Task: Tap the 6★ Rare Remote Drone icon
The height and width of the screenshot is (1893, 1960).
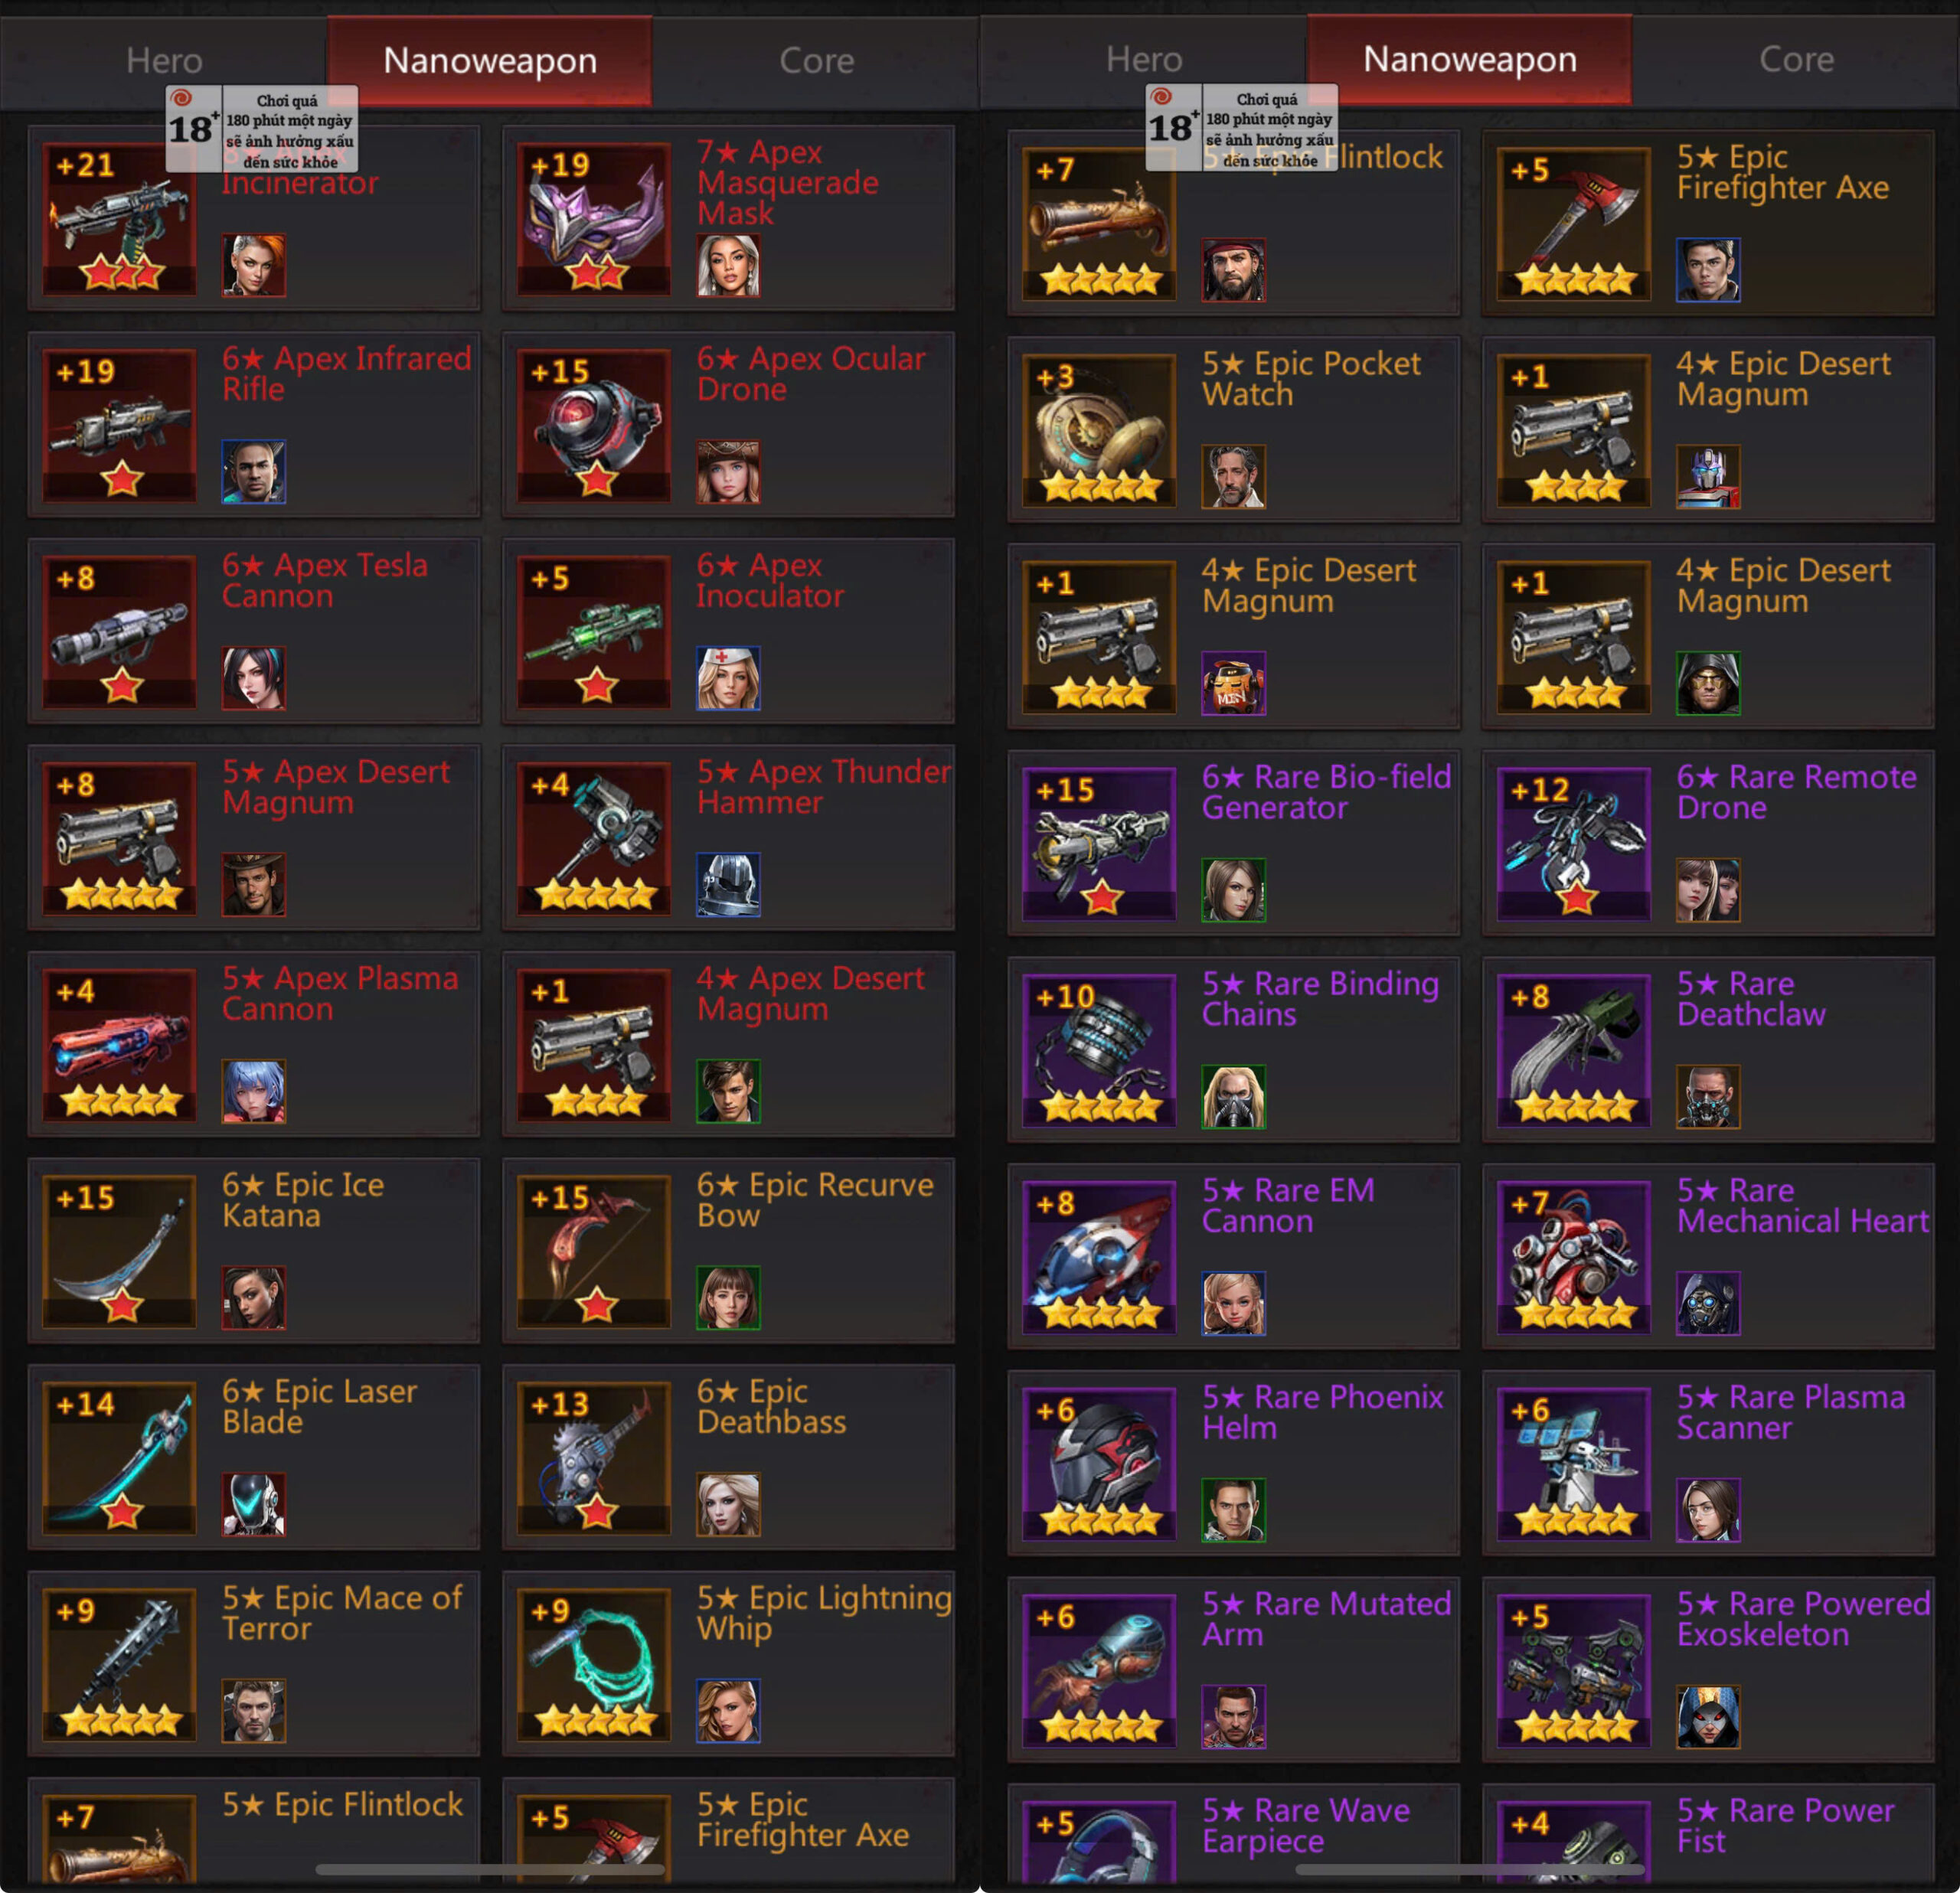Action: point(1574,843)
